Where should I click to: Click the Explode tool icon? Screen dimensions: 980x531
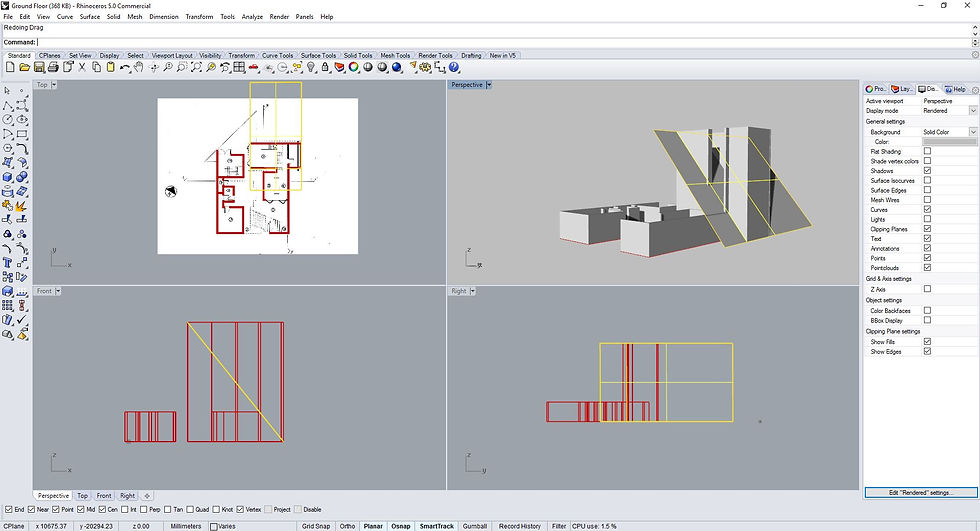[22, 206]
